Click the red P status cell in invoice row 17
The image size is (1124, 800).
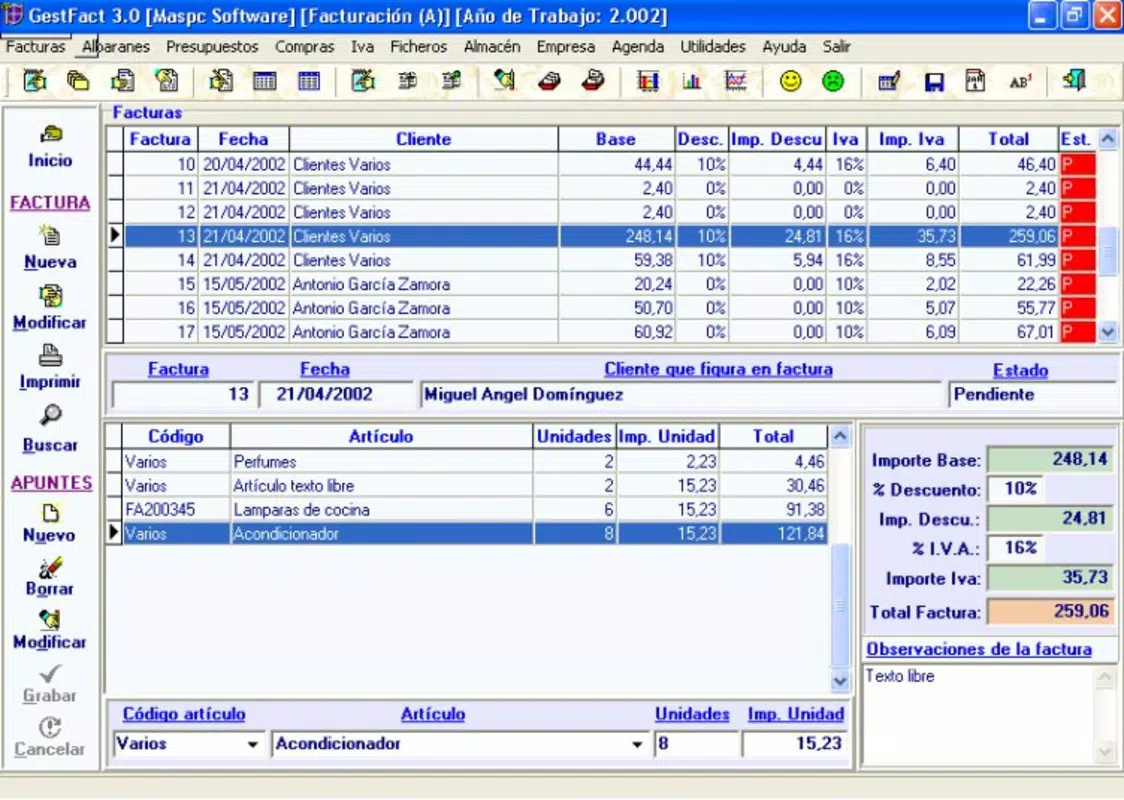coord(1077,332)
